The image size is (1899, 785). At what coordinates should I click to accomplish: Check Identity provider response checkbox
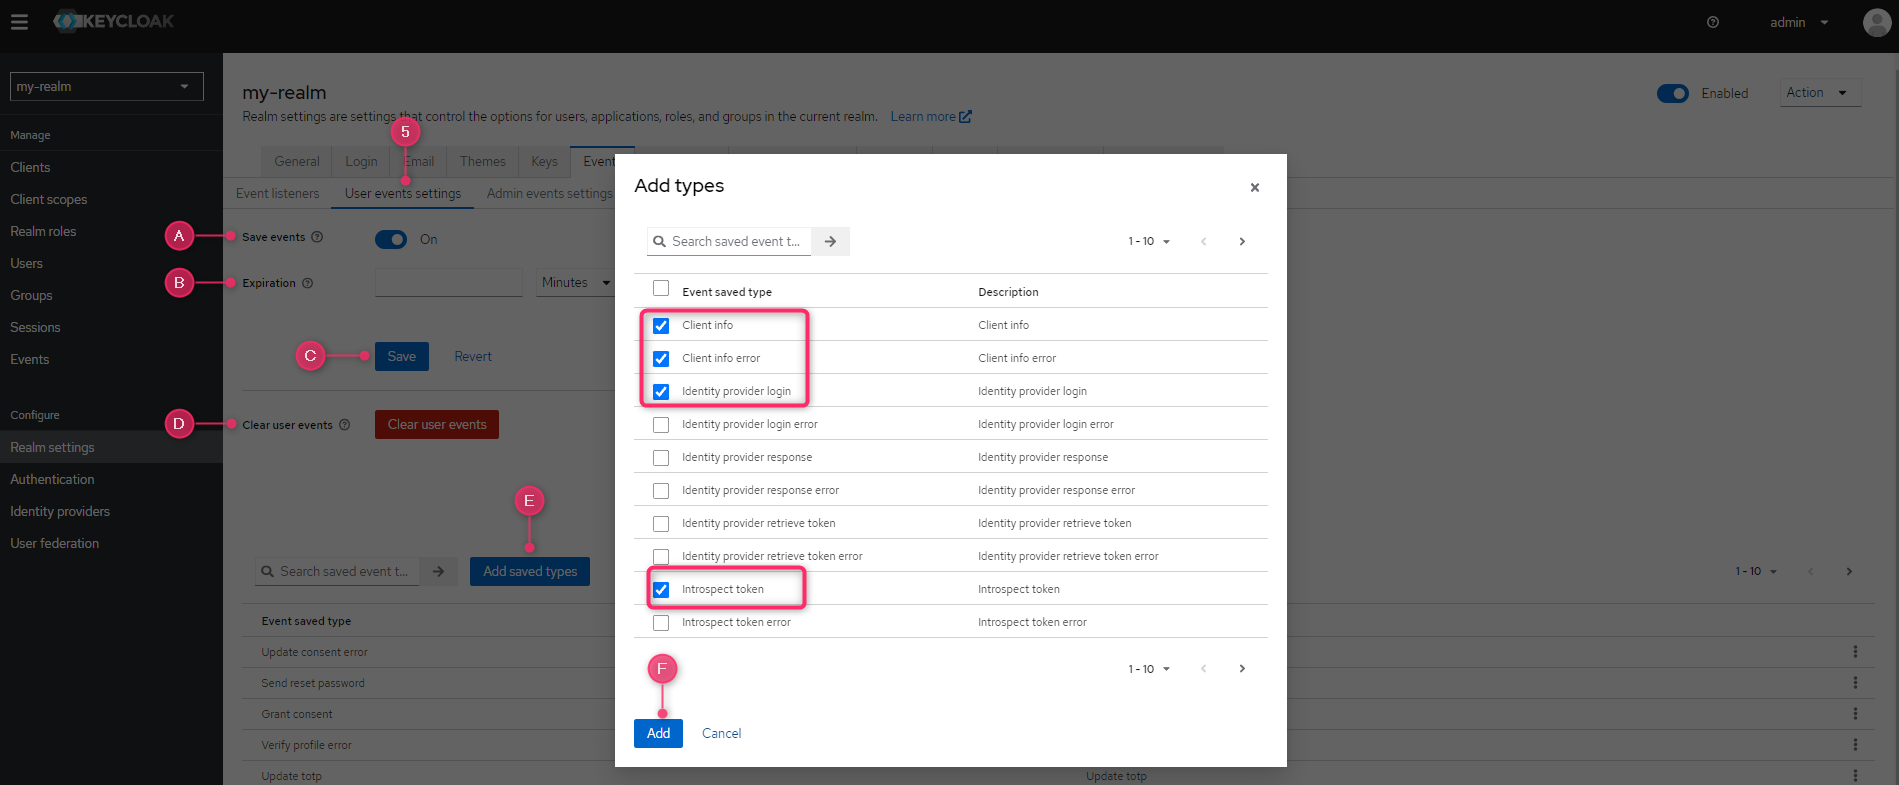tap(661, 458)
